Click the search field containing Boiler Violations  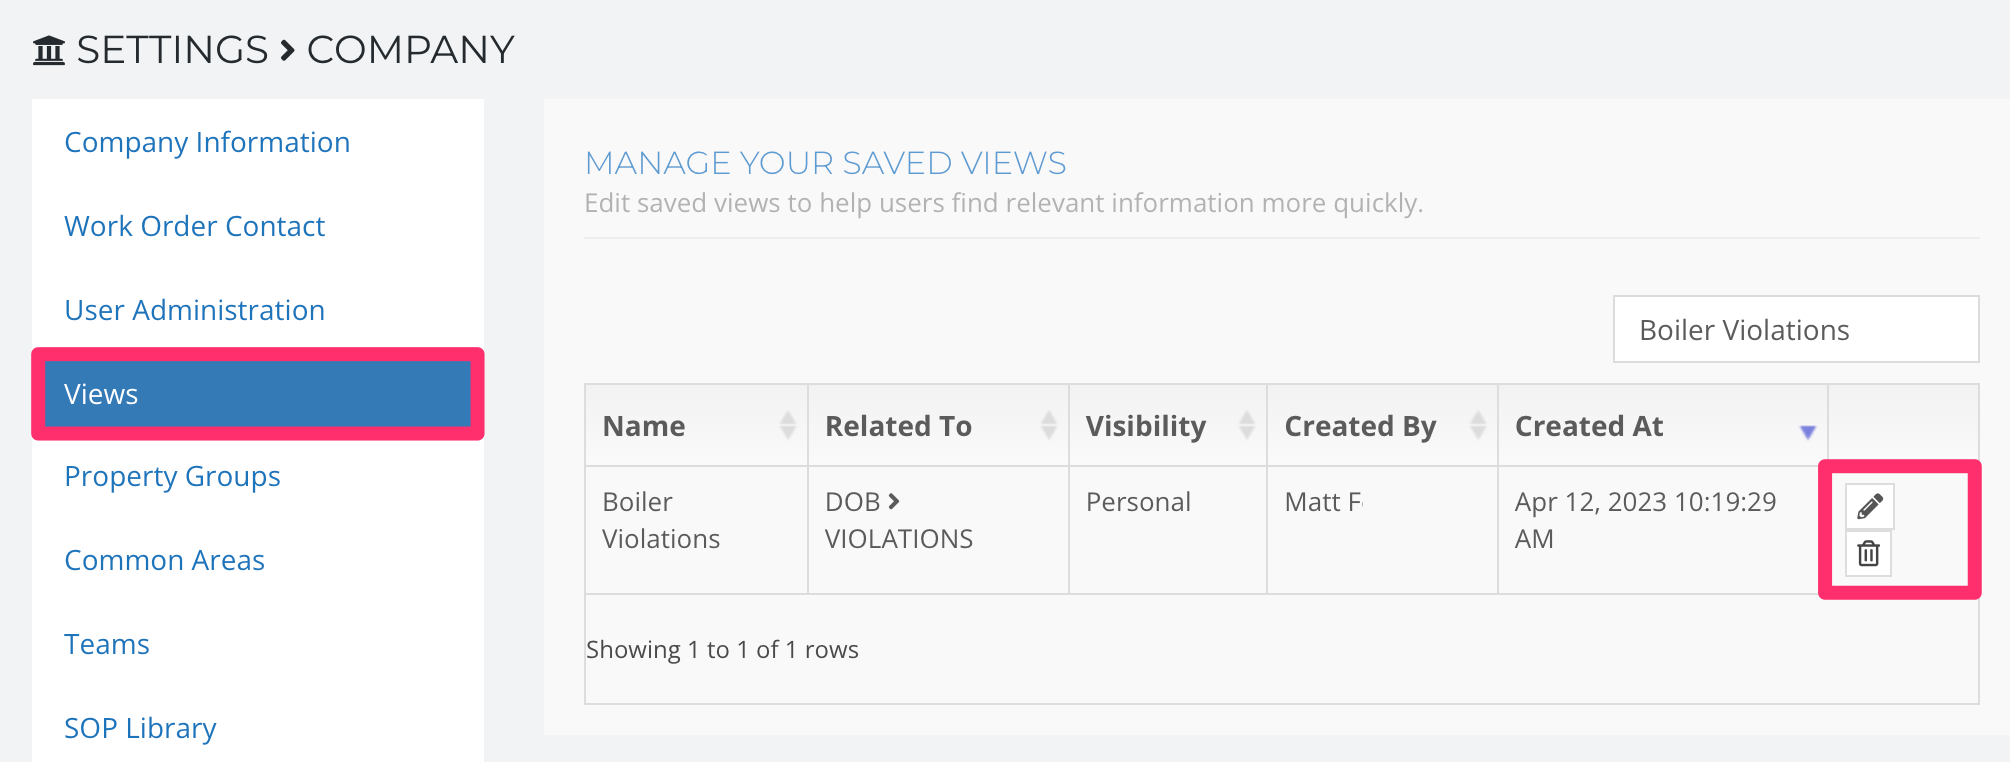pyautogui.click(x=1796, y=329)
